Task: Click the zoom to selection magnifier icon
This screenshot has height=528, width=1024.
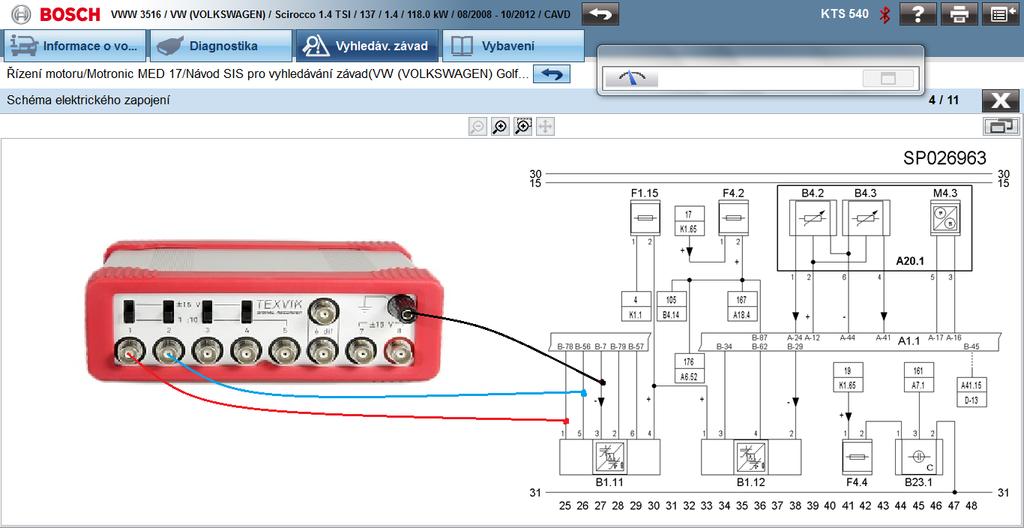Action: (522, 127)
